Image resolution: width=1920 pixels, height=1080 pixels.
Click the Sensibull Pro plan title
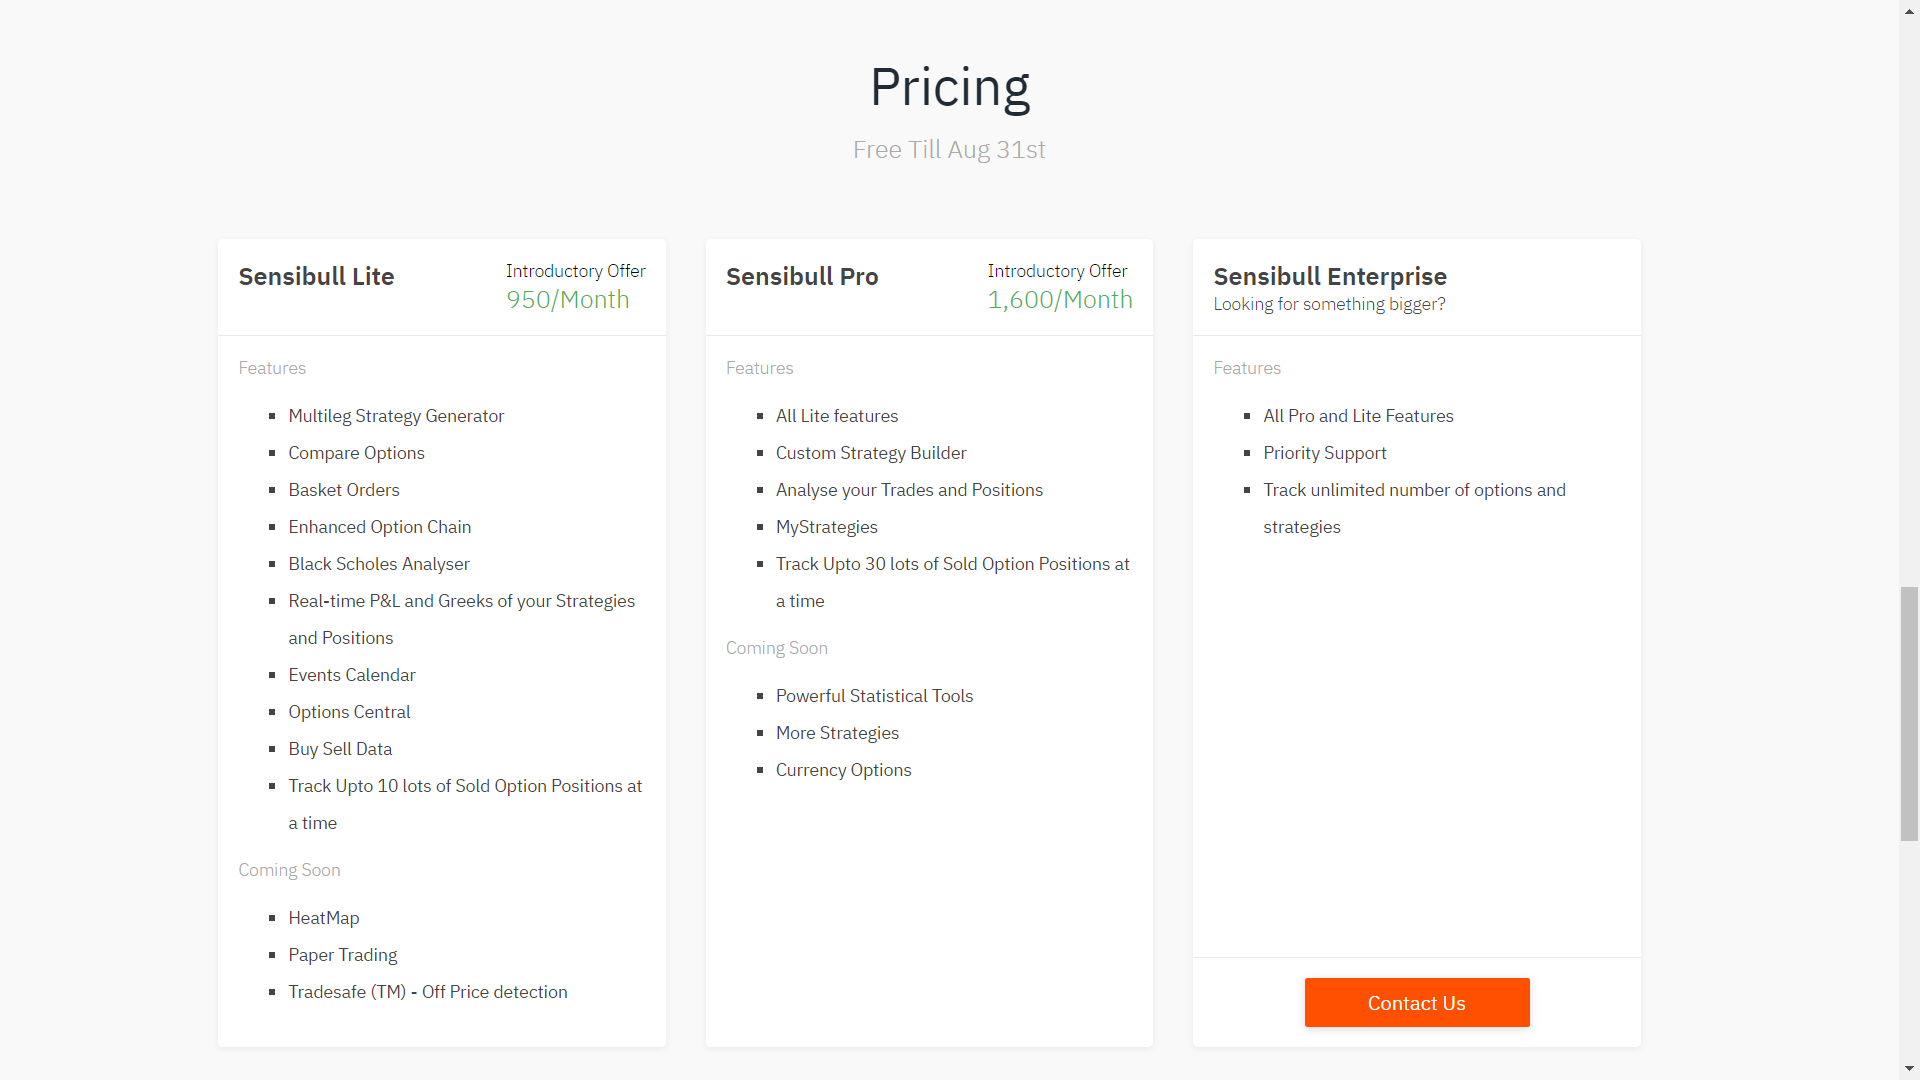[x=802, y=276]
